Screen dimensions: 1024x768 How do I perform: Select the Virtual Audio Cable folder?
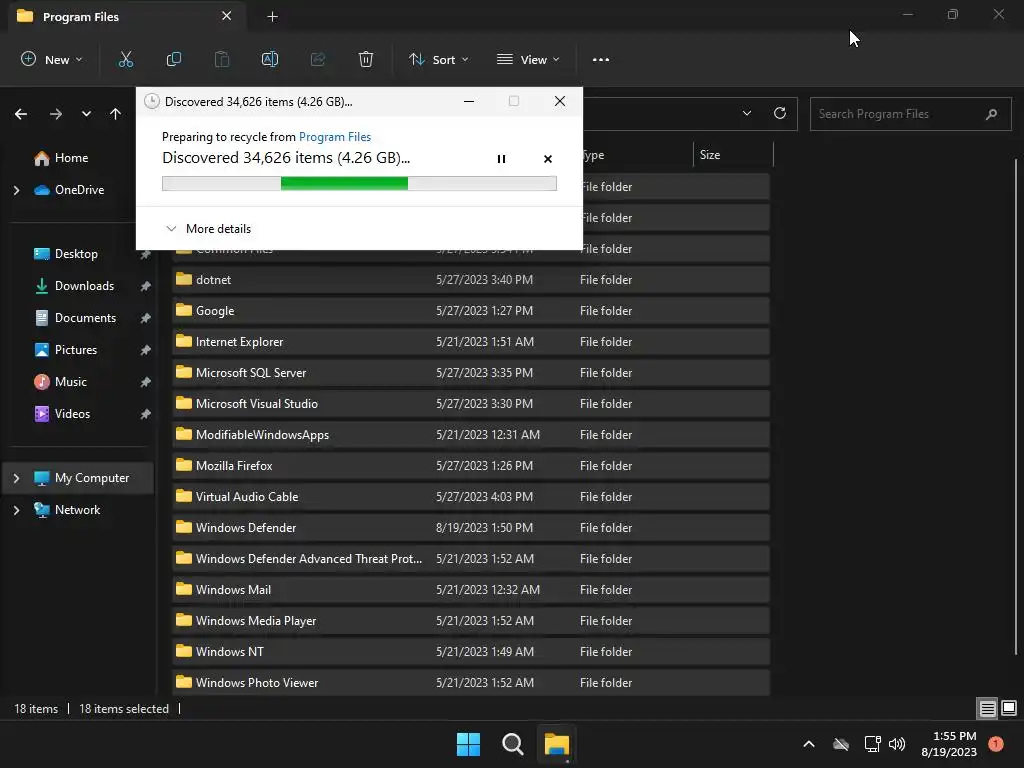(470, 497)
